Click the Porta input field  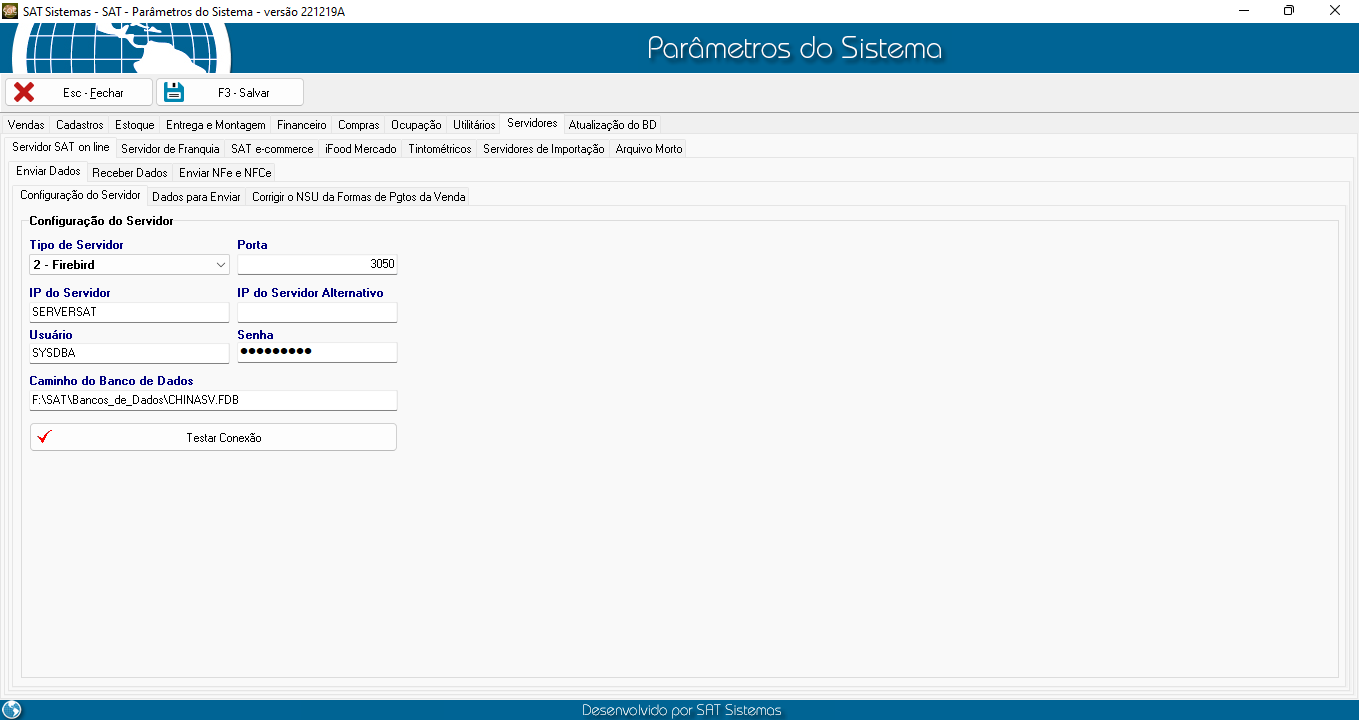pos(316,265)
